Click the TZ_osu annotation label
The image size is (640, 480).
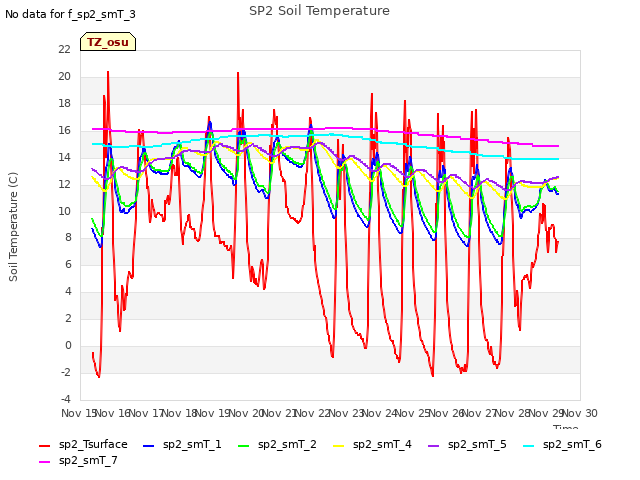(108, 42)
